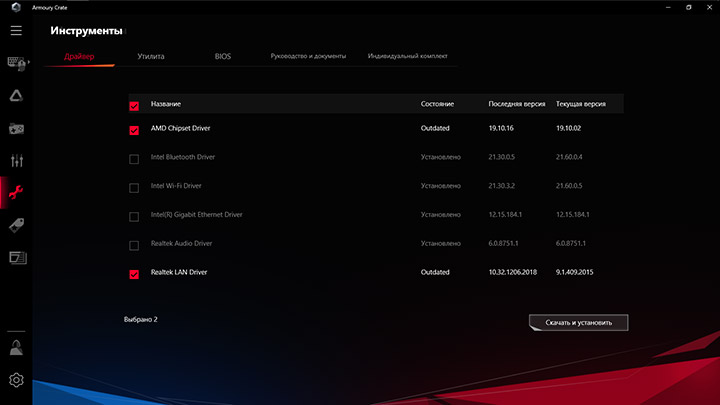Restore down the Armoury Crate window
720x405 pixels.
tap(689, 7)
